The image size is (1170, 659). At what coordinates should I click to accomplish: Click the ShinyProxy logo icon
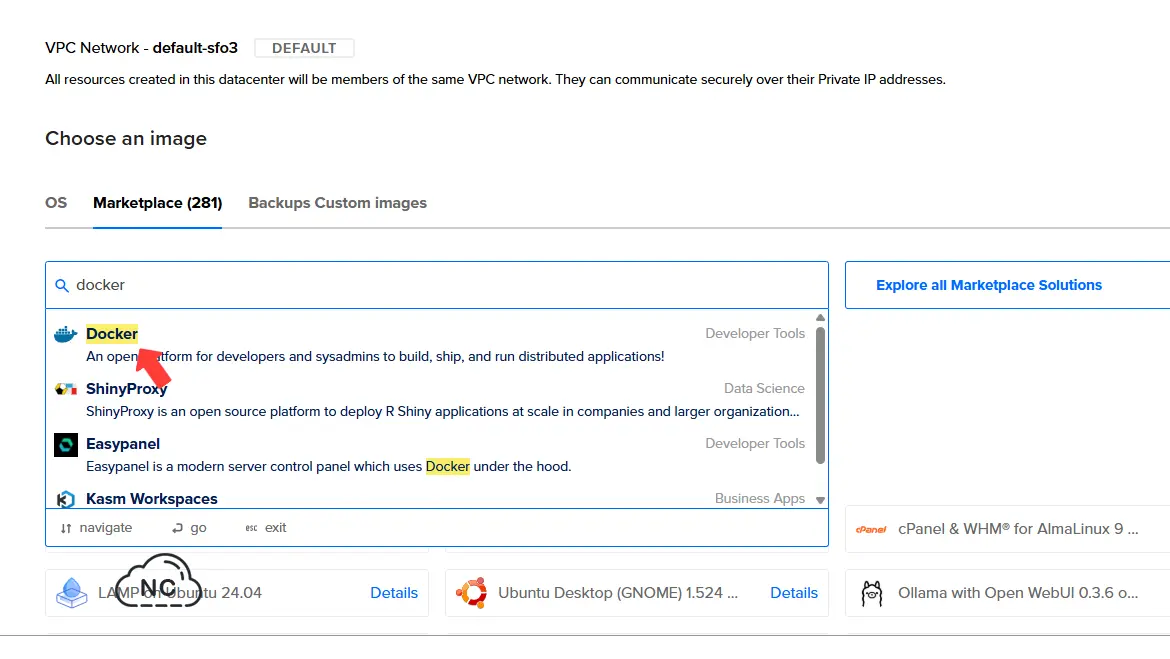point(66,389)
